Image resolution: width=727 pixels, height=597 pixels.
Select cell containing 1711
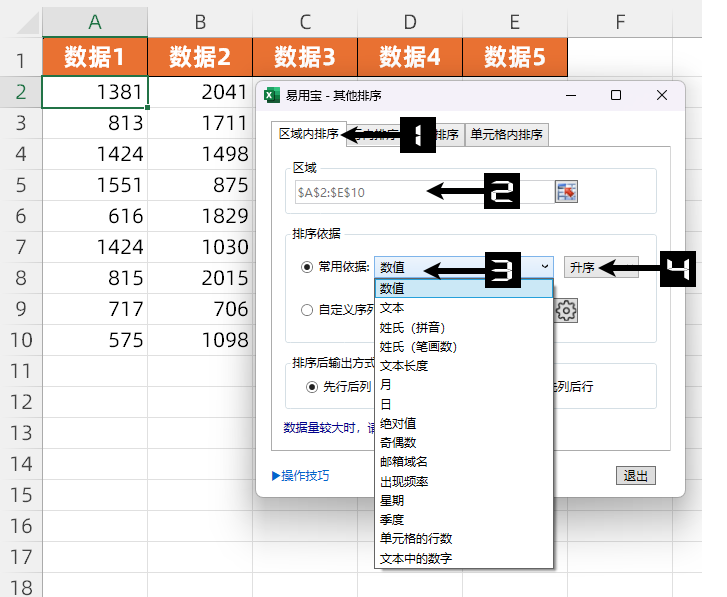click(200, 123)
